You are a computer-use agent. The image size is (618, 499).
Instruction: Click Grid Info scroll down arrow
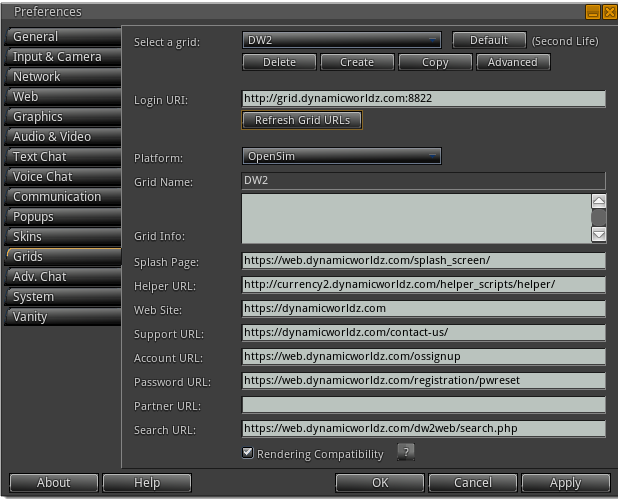(x=598, y=235)
